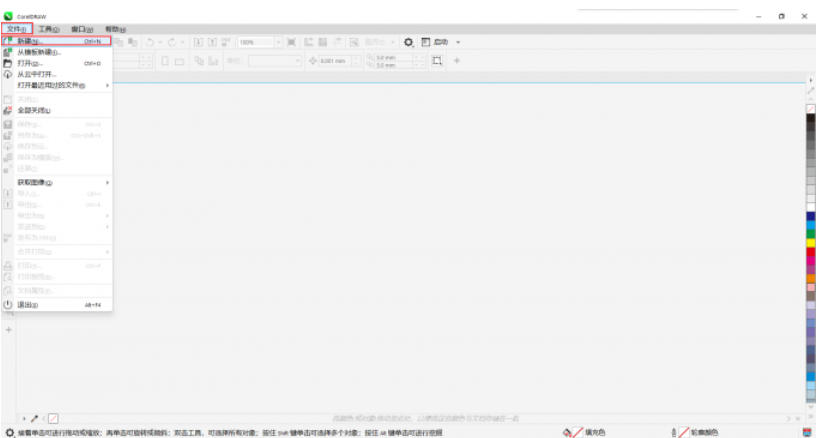This screenshot has width=816, height=438.
Task: Click the new document icon beside 新建
Action: (8, 41)
